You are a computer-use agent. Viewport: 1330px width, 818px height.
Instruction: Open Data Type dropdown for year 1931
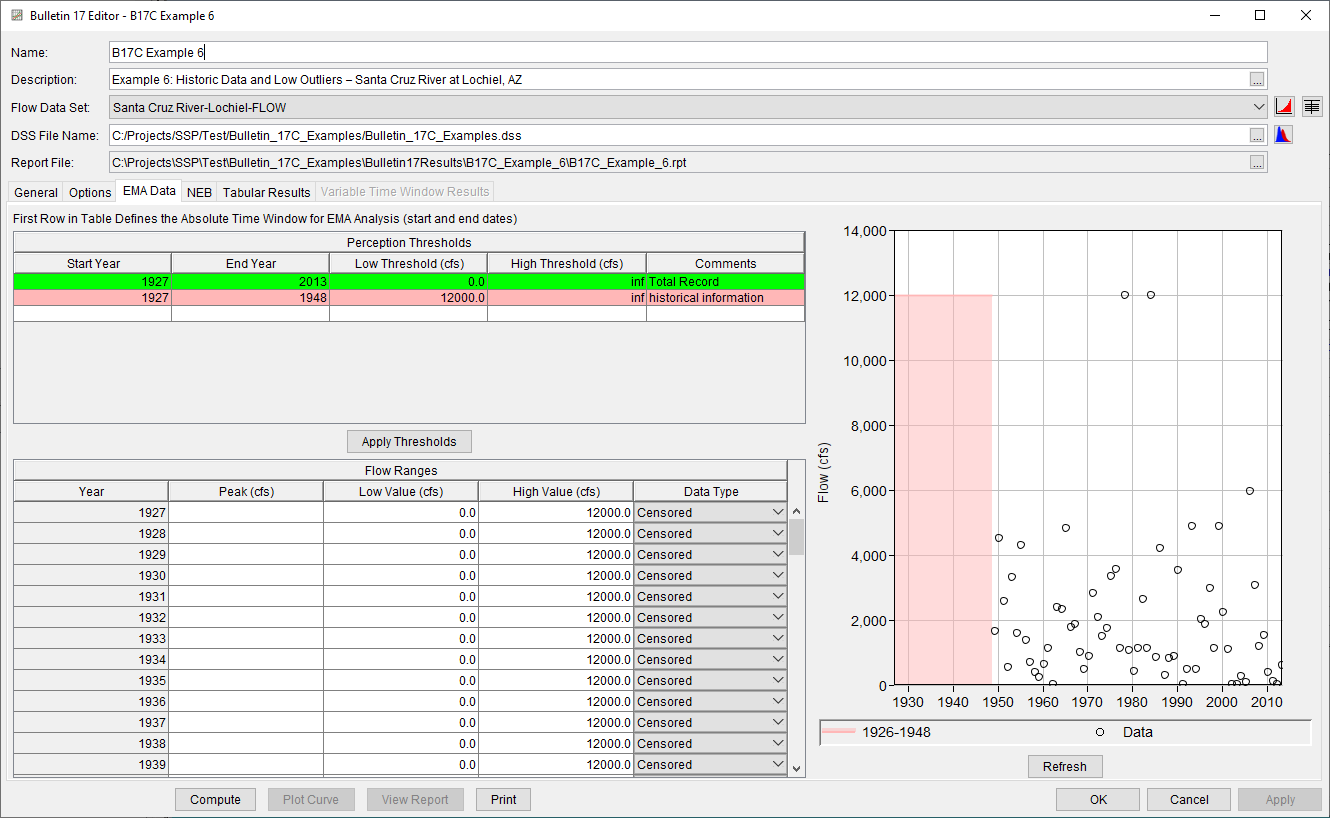click(x=778, y=596)
